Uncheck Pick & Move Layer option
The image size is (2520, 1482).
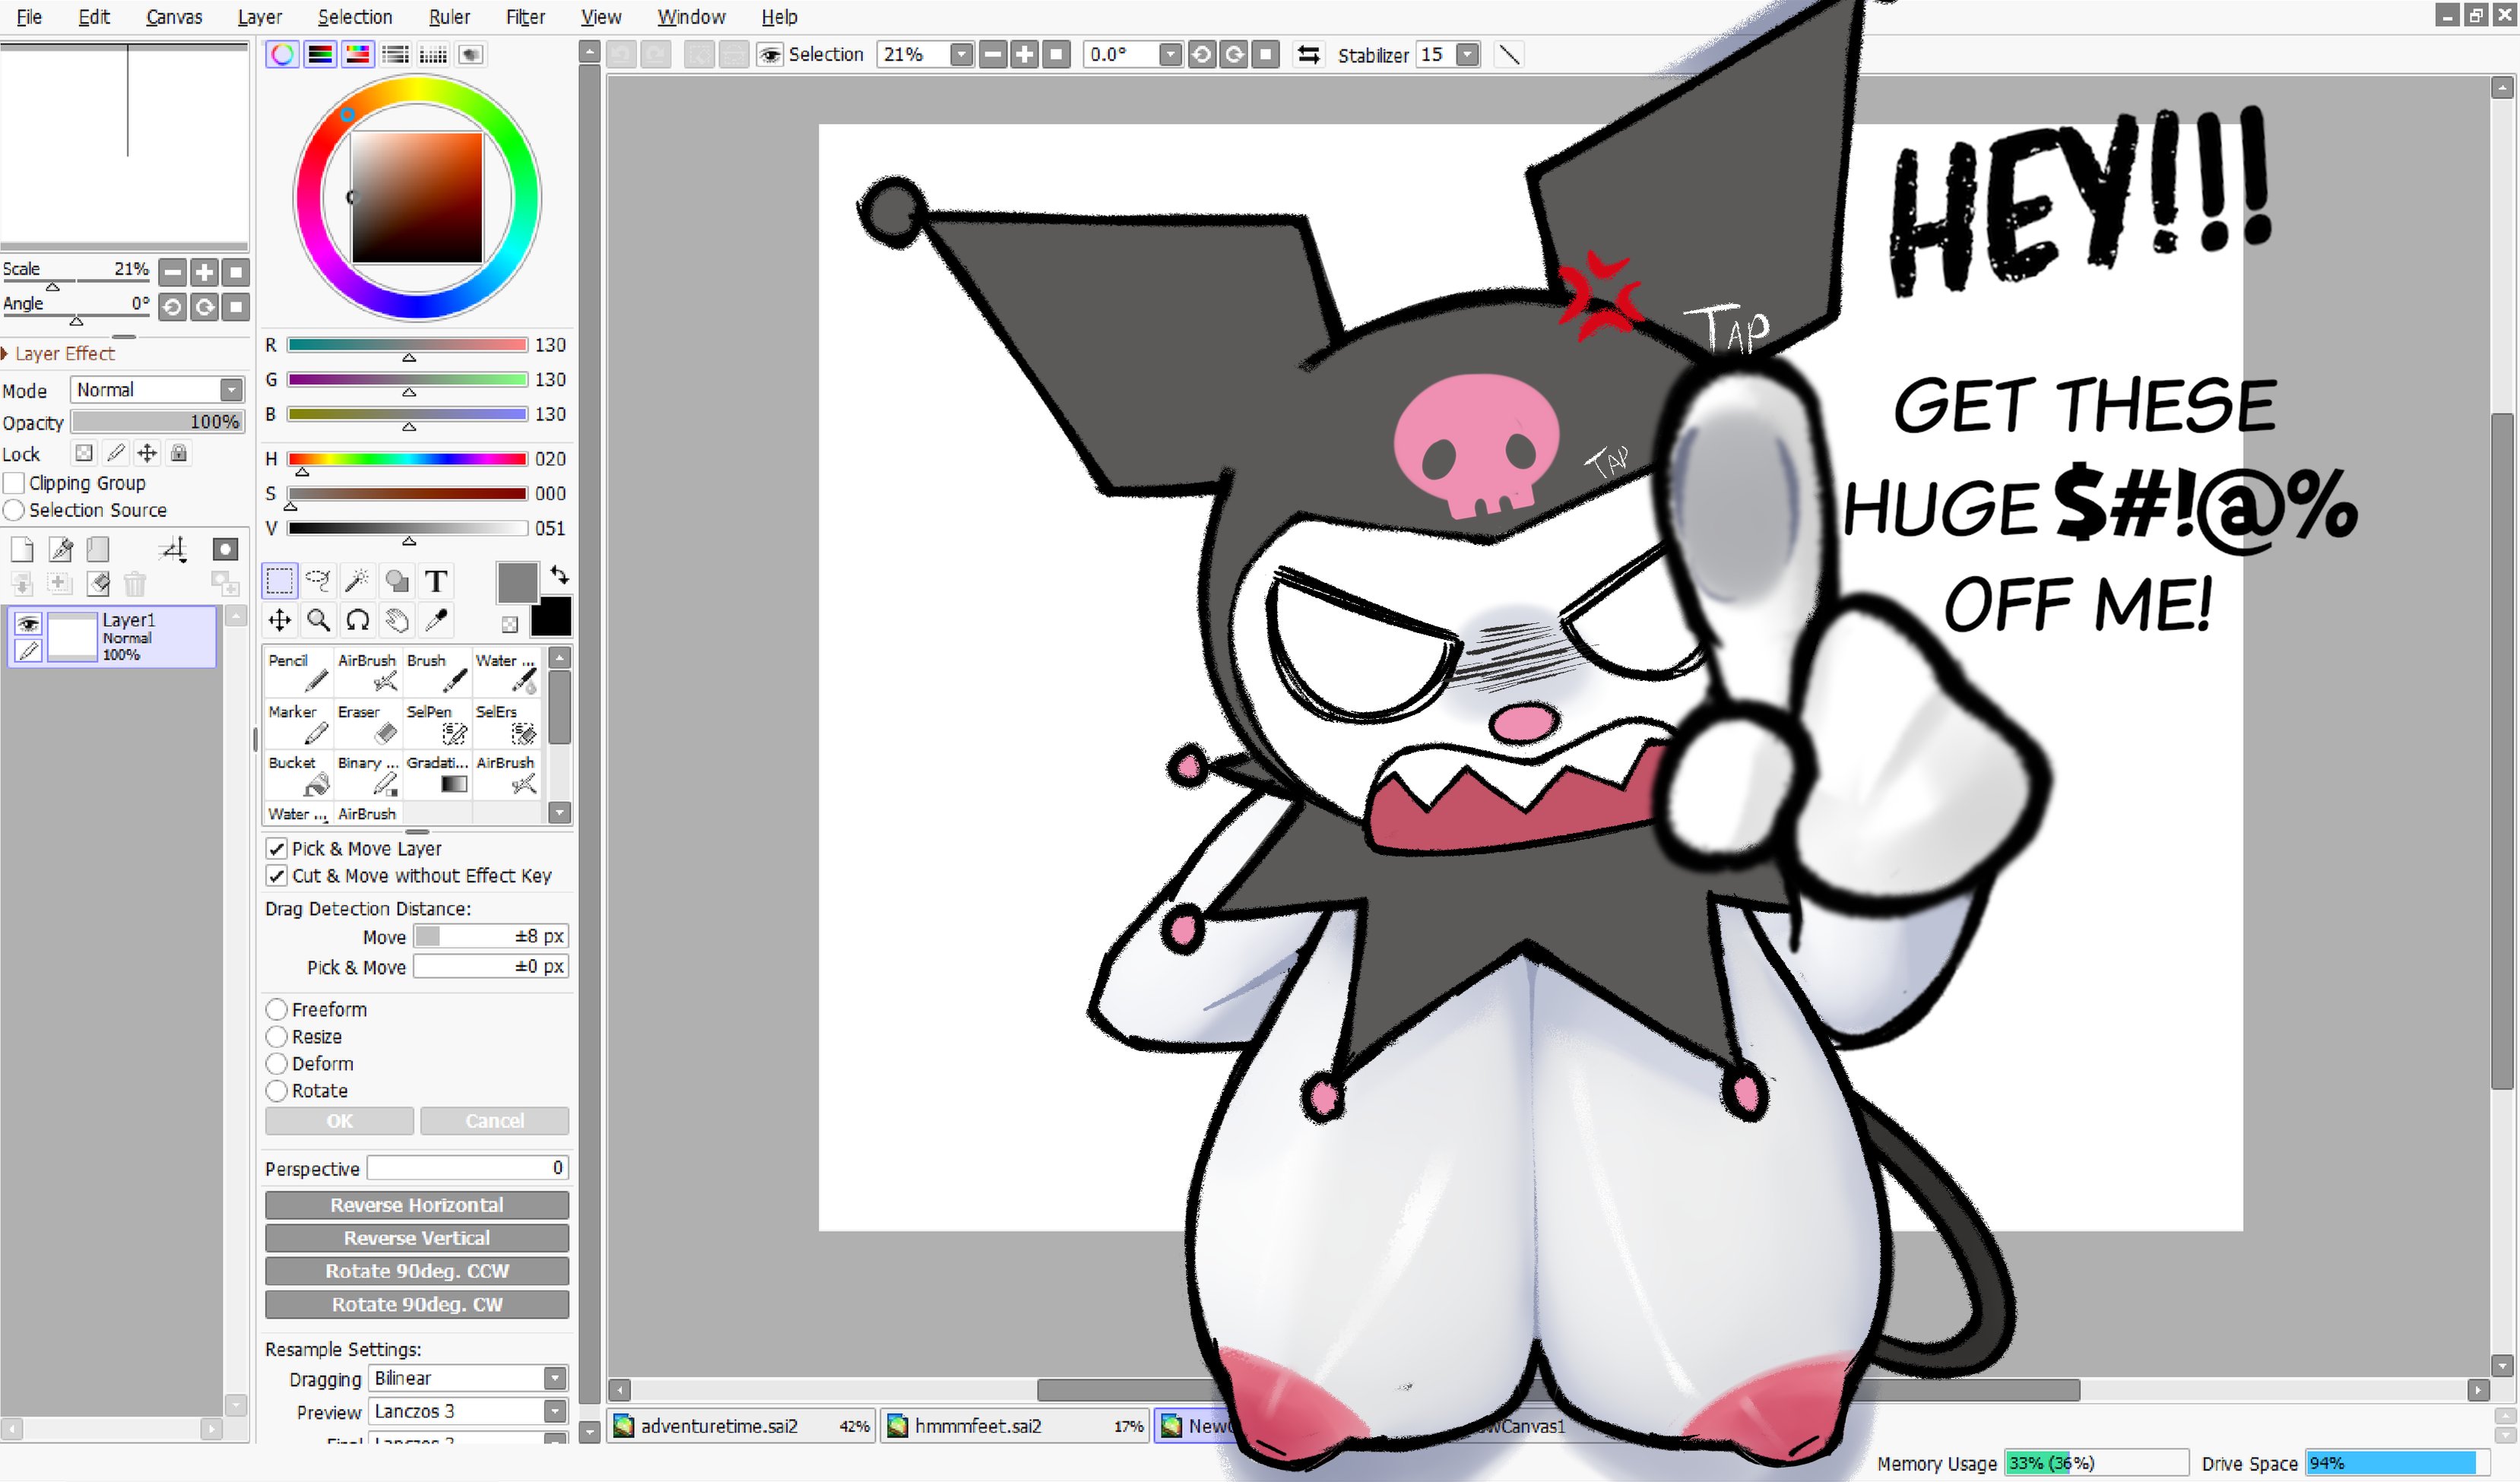(277, 849)
